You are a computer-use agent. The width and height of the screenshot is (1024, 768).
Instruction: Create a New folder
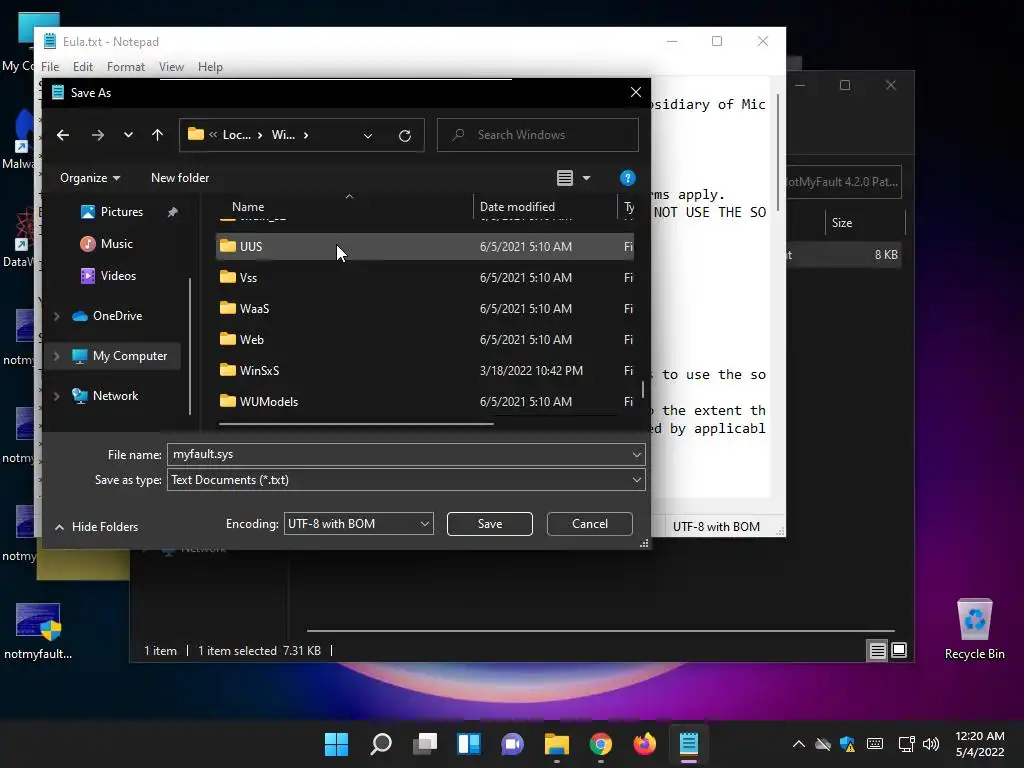[180, 178]
